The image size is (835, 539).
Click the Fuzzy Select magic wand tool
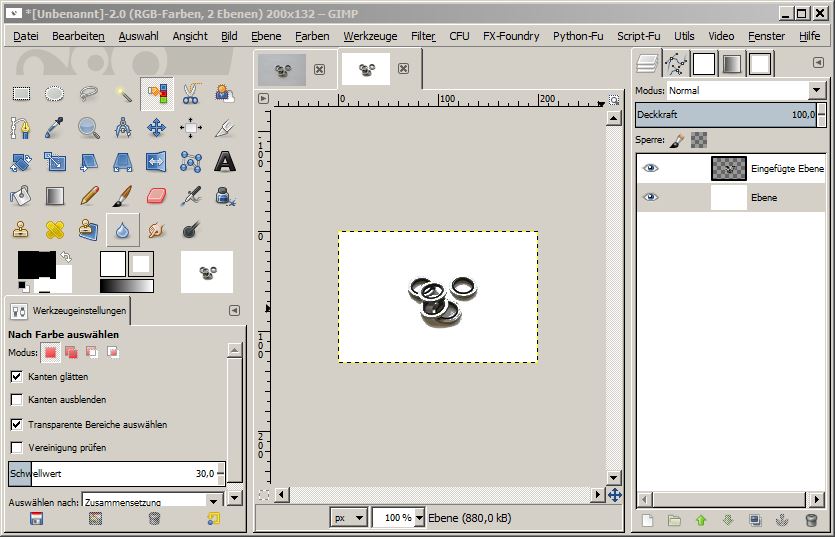[123, 94]
